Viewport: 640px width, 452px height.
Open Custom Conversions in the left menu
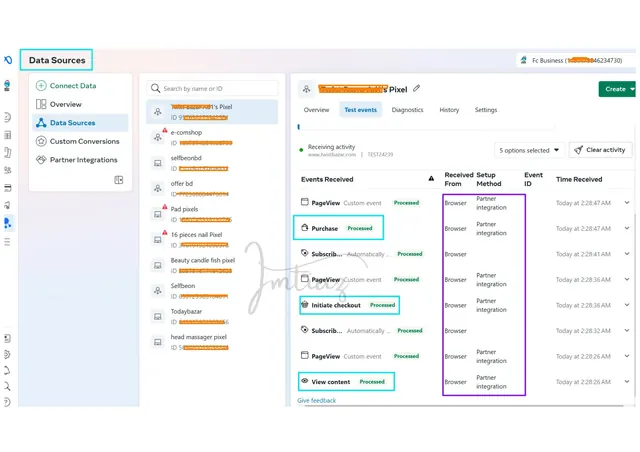[x=80, y=141]
